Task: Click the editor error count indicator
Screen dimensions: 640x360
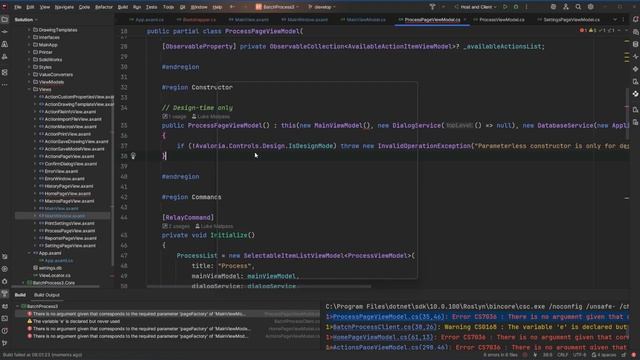Action: 583,31
